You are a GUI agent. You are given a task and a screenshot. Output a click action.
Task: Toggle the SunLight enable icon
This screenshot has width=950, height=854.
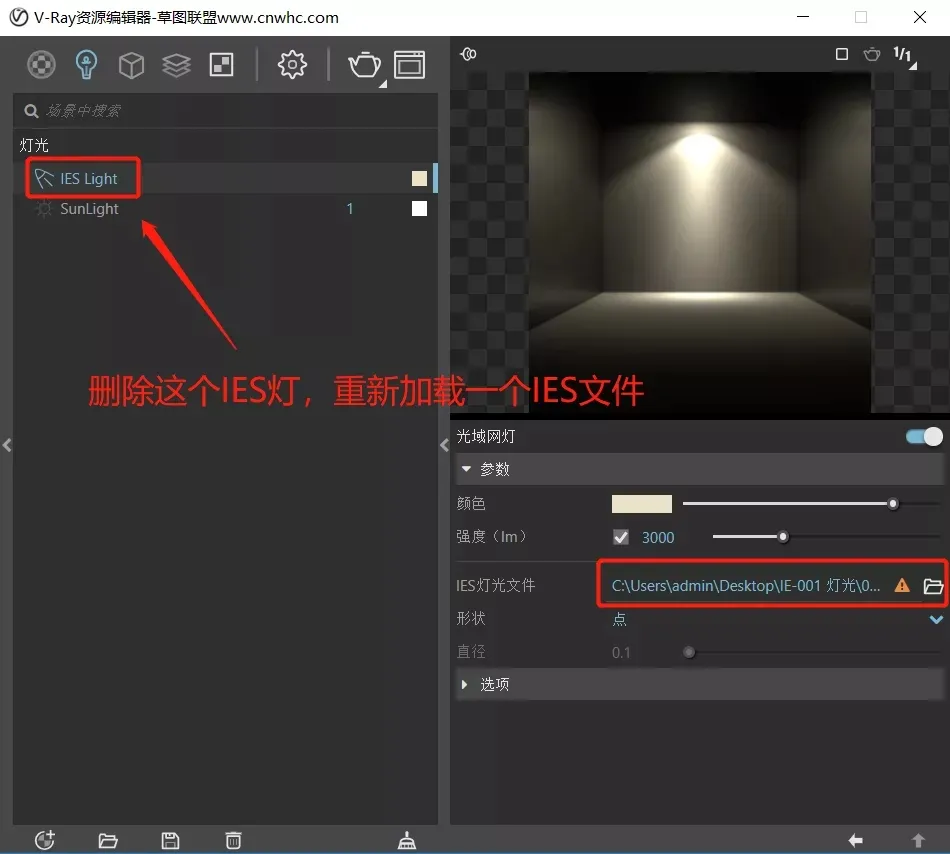(44, 209)
